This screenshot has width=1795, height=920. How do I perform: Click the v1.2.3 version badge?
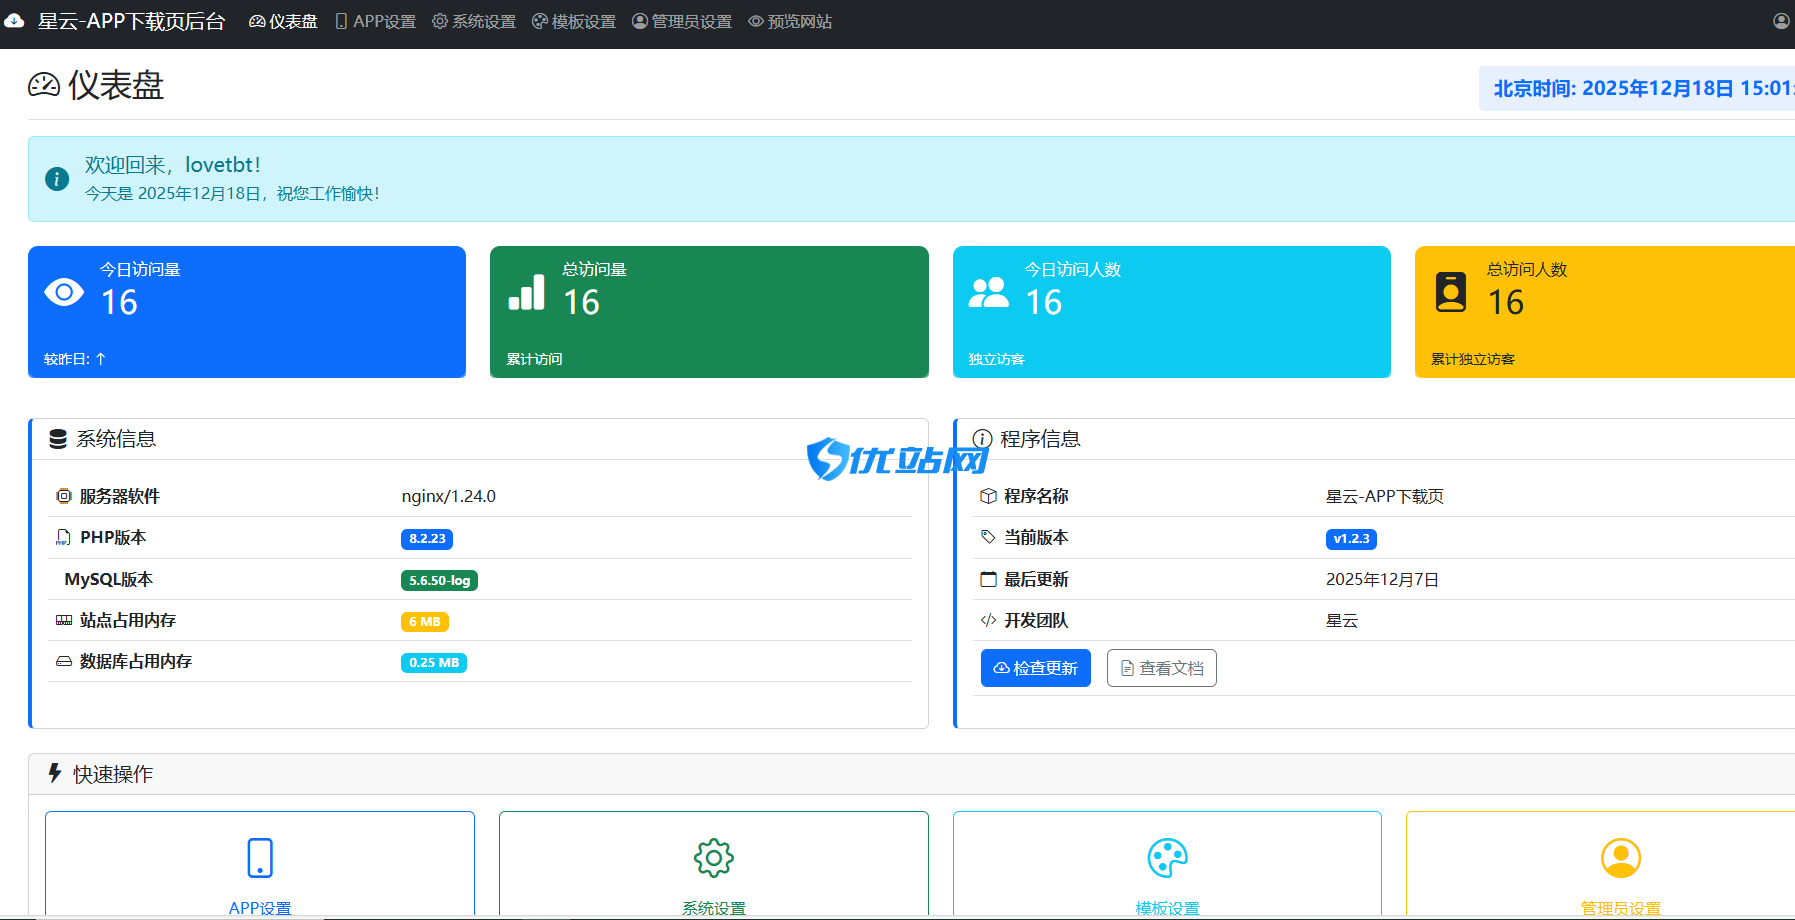point(1350,538)
